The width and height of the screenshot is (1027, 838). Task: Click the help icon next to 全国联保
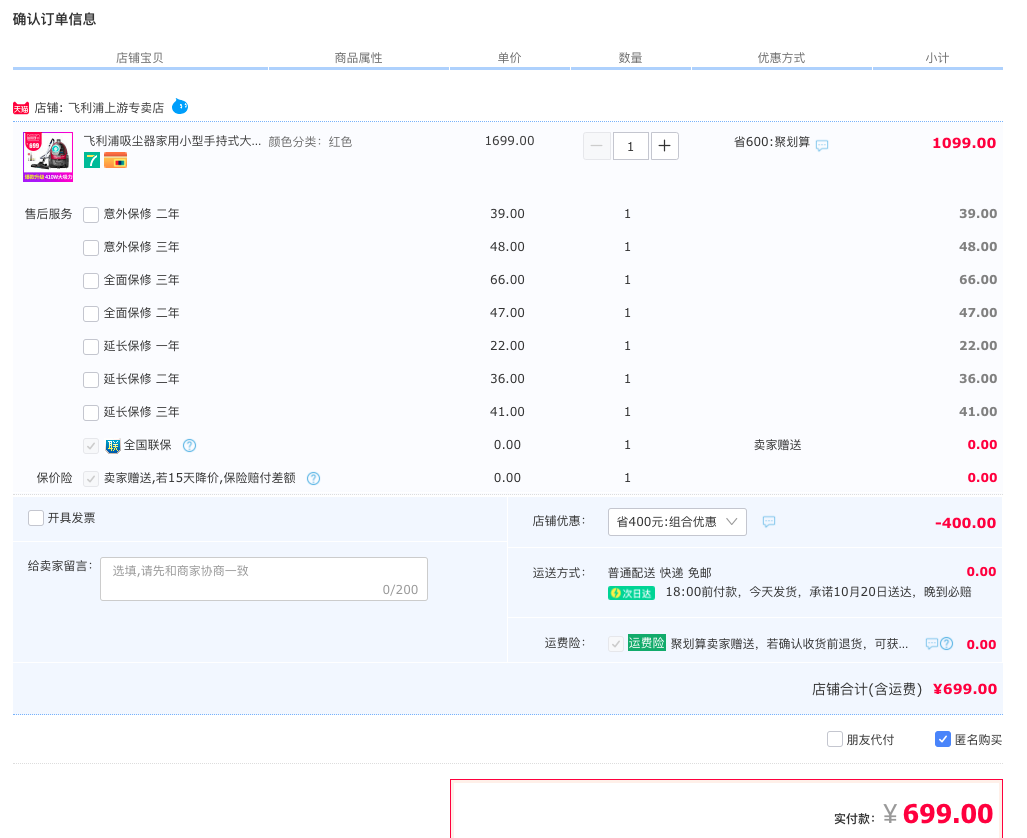click(x=189, y=446)
